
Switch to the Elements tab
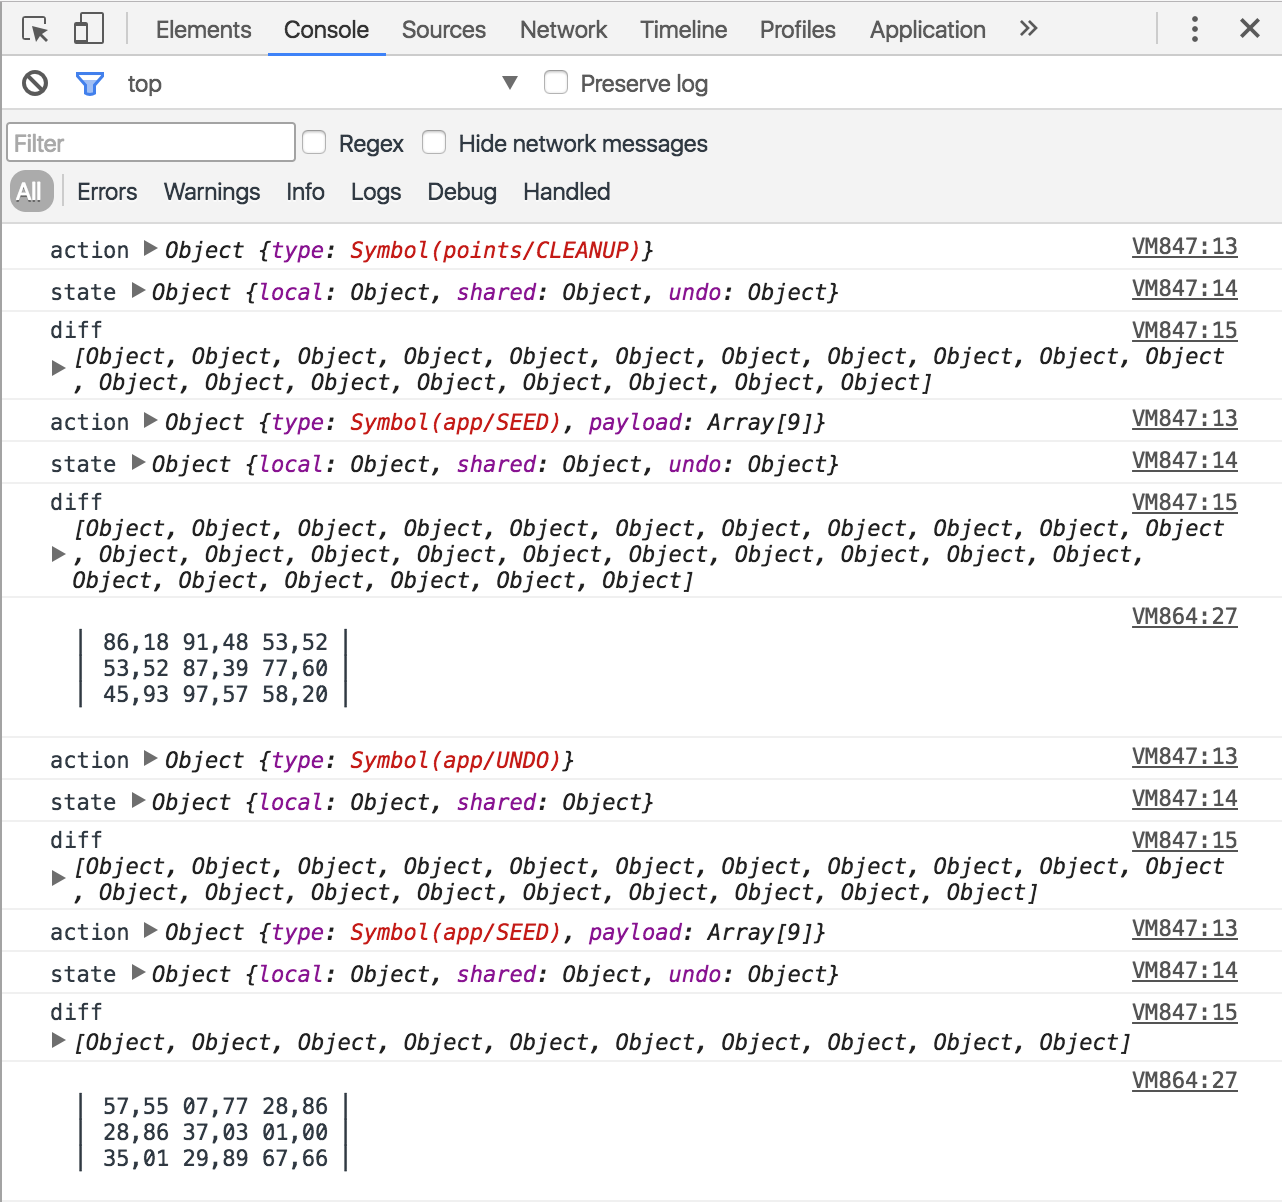204,30
